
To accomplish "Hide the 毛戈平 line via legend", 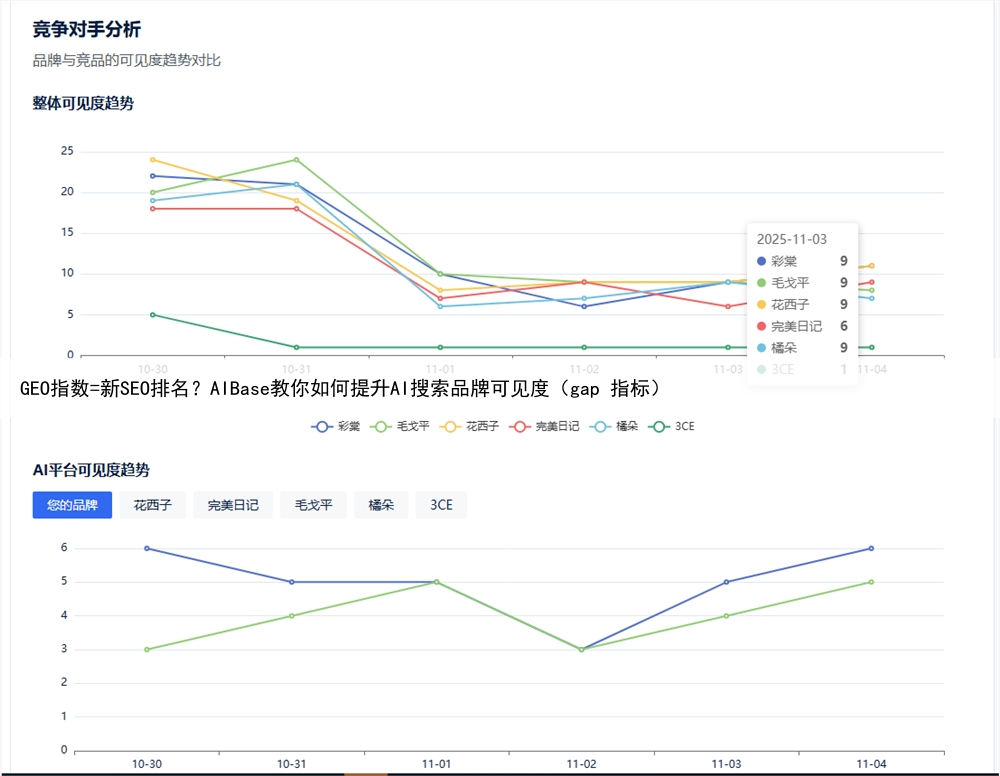I will click(x=400, y=426).
